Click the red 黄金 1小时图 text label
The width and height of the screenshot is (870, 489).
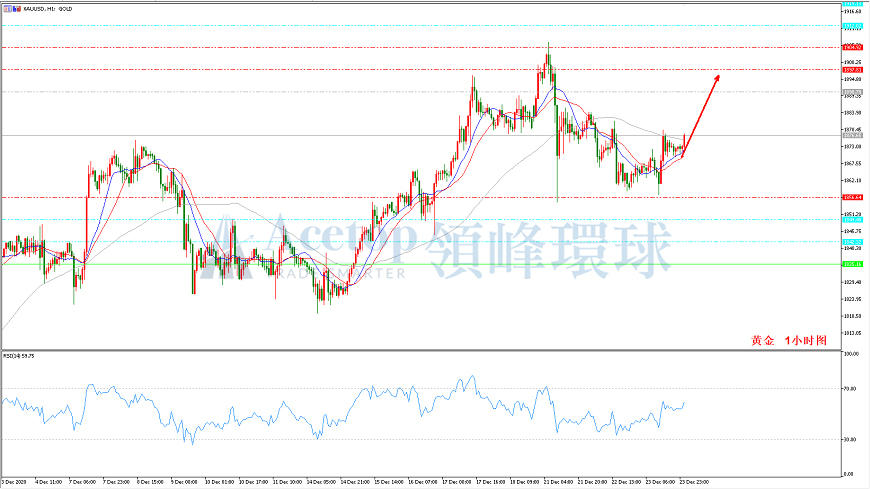[789, 341]
